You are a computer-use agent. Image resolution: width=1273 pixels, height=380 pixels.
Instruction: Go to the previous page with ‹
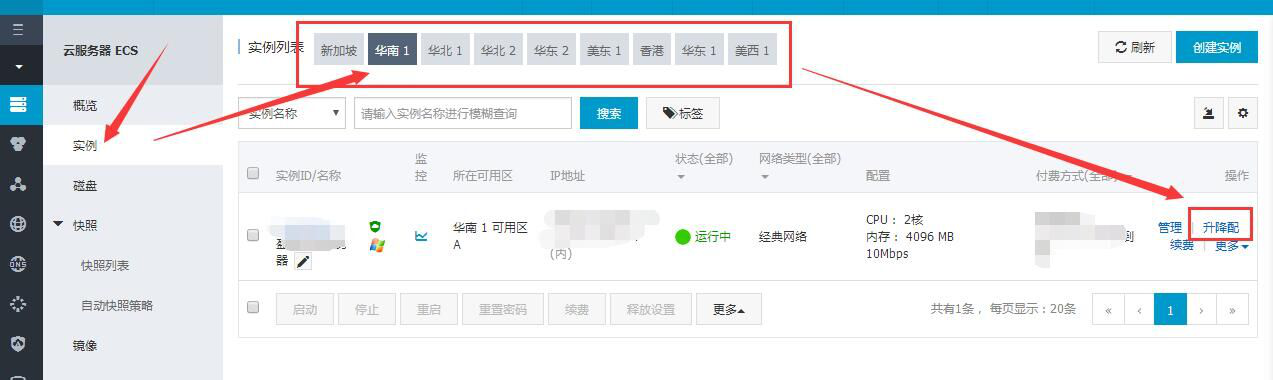(1139, 310)
